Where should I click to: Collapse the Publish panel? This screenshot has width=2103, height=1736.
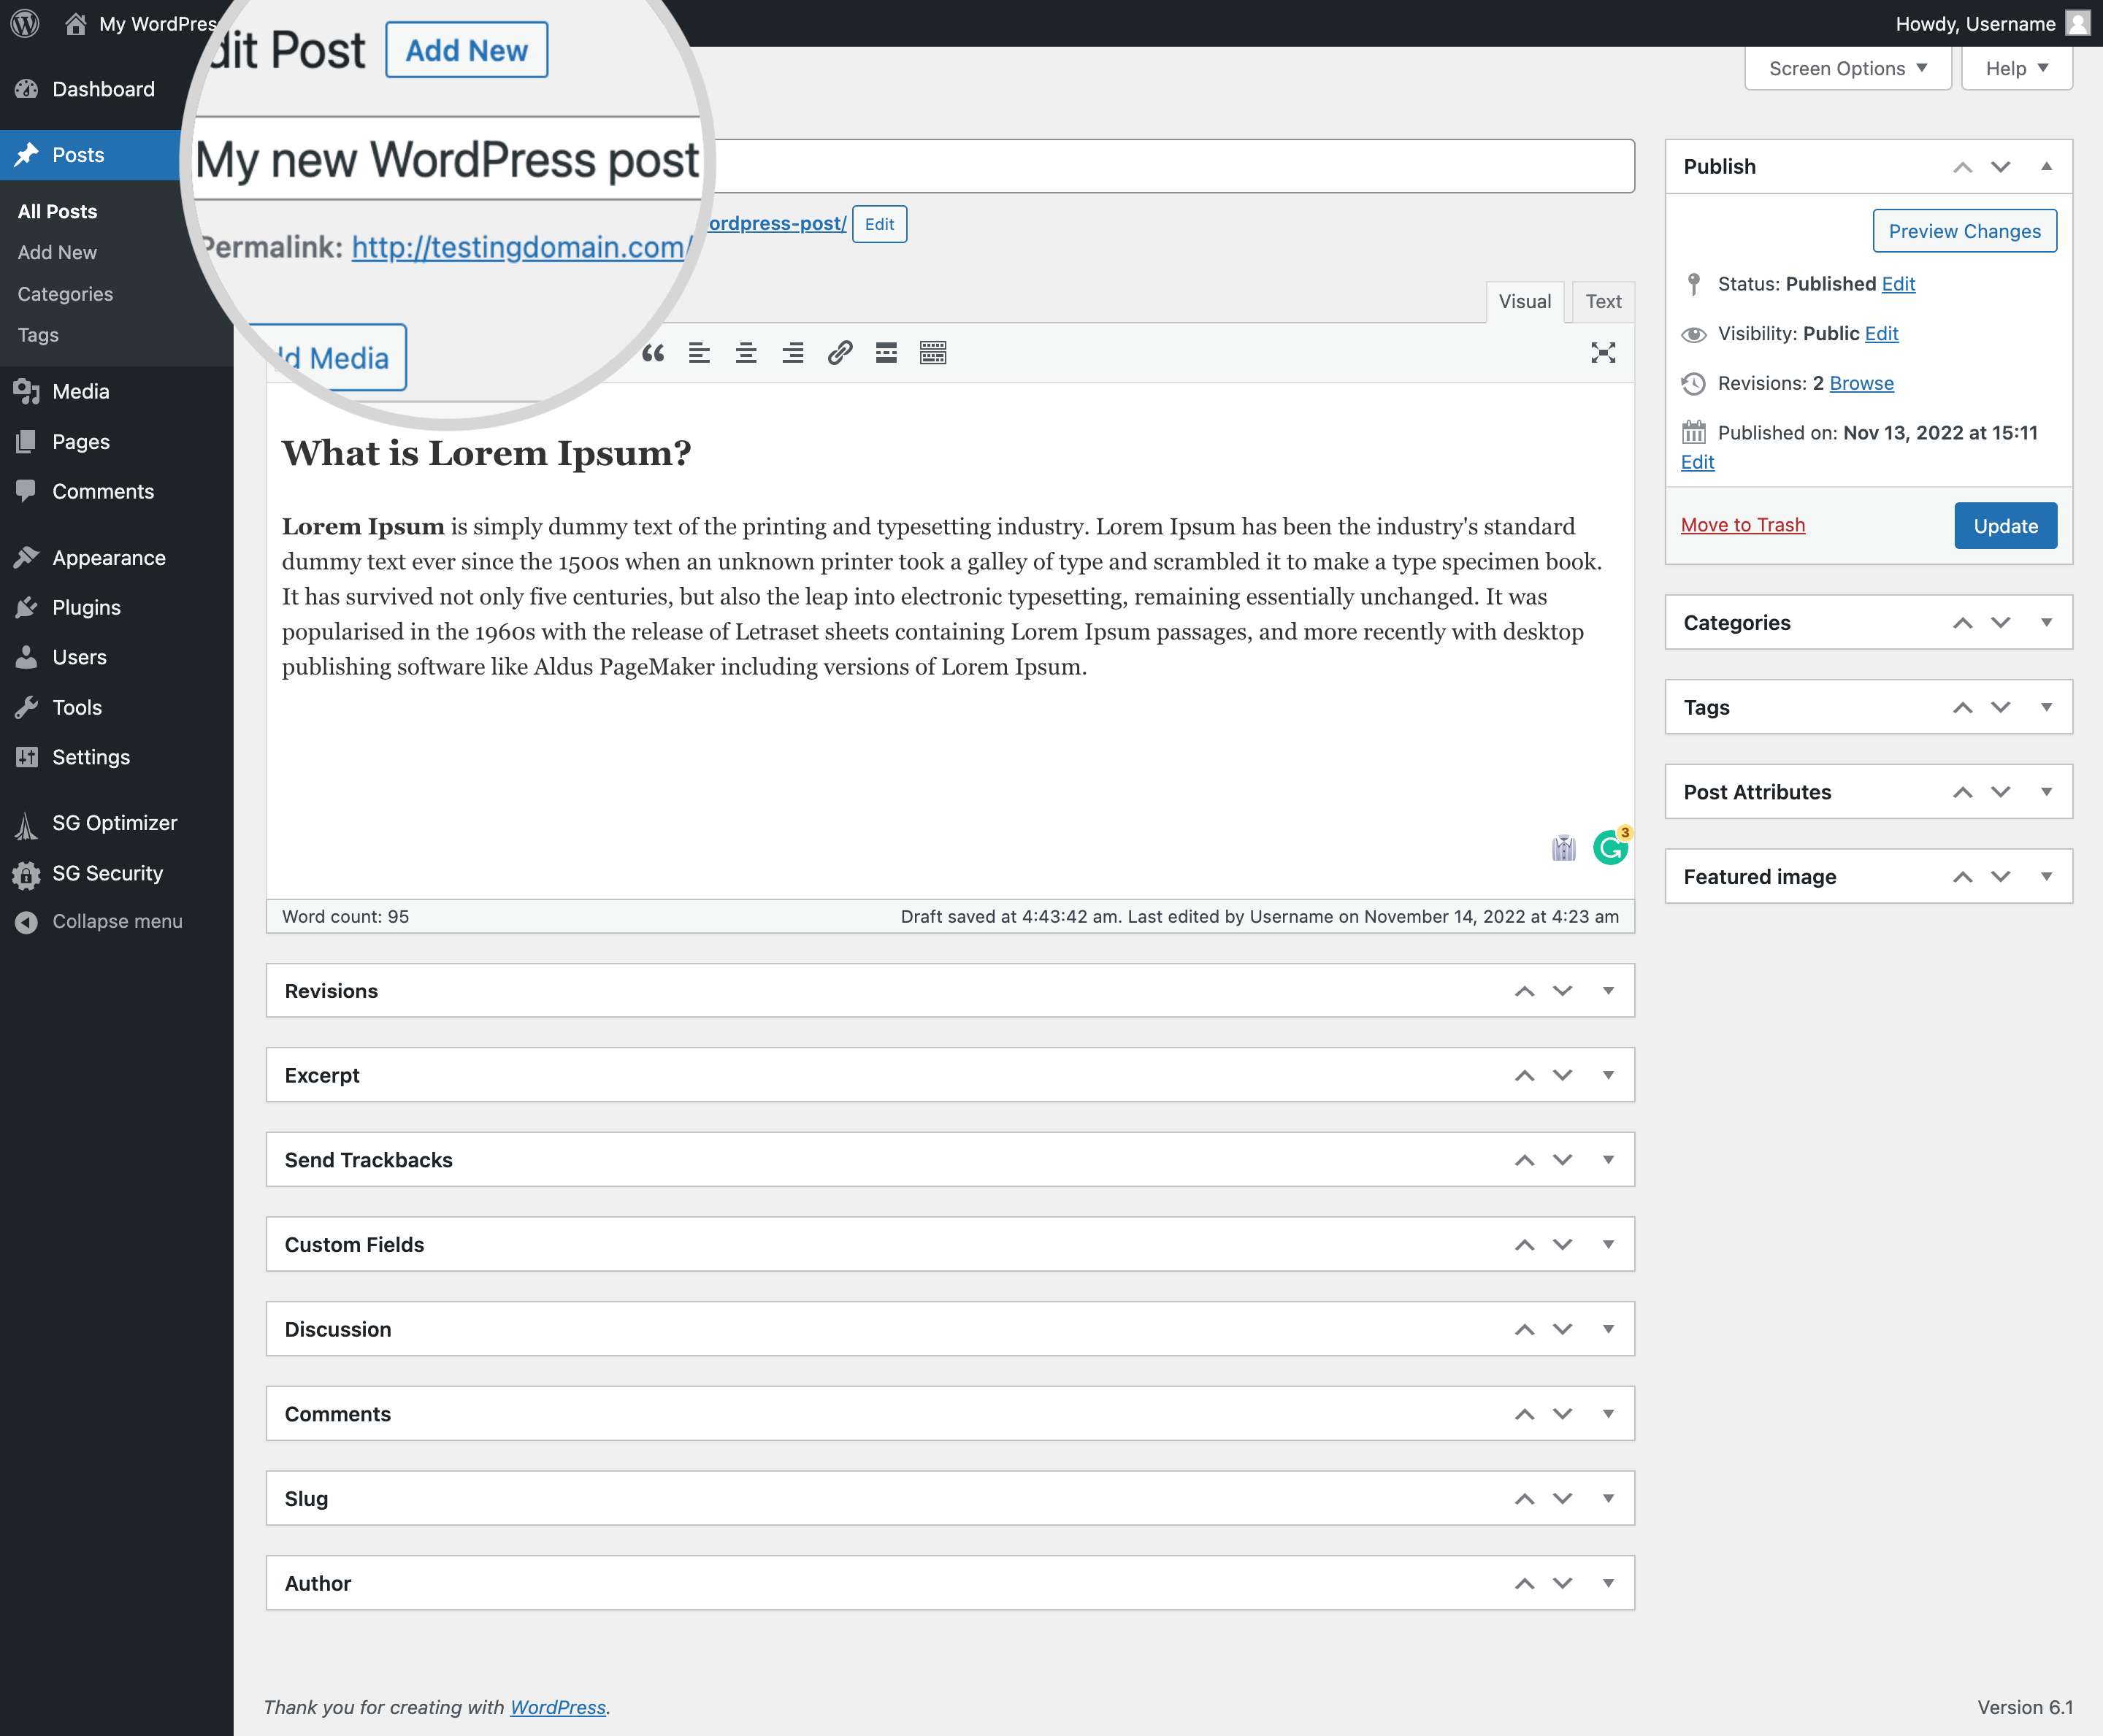point(2046,166)
